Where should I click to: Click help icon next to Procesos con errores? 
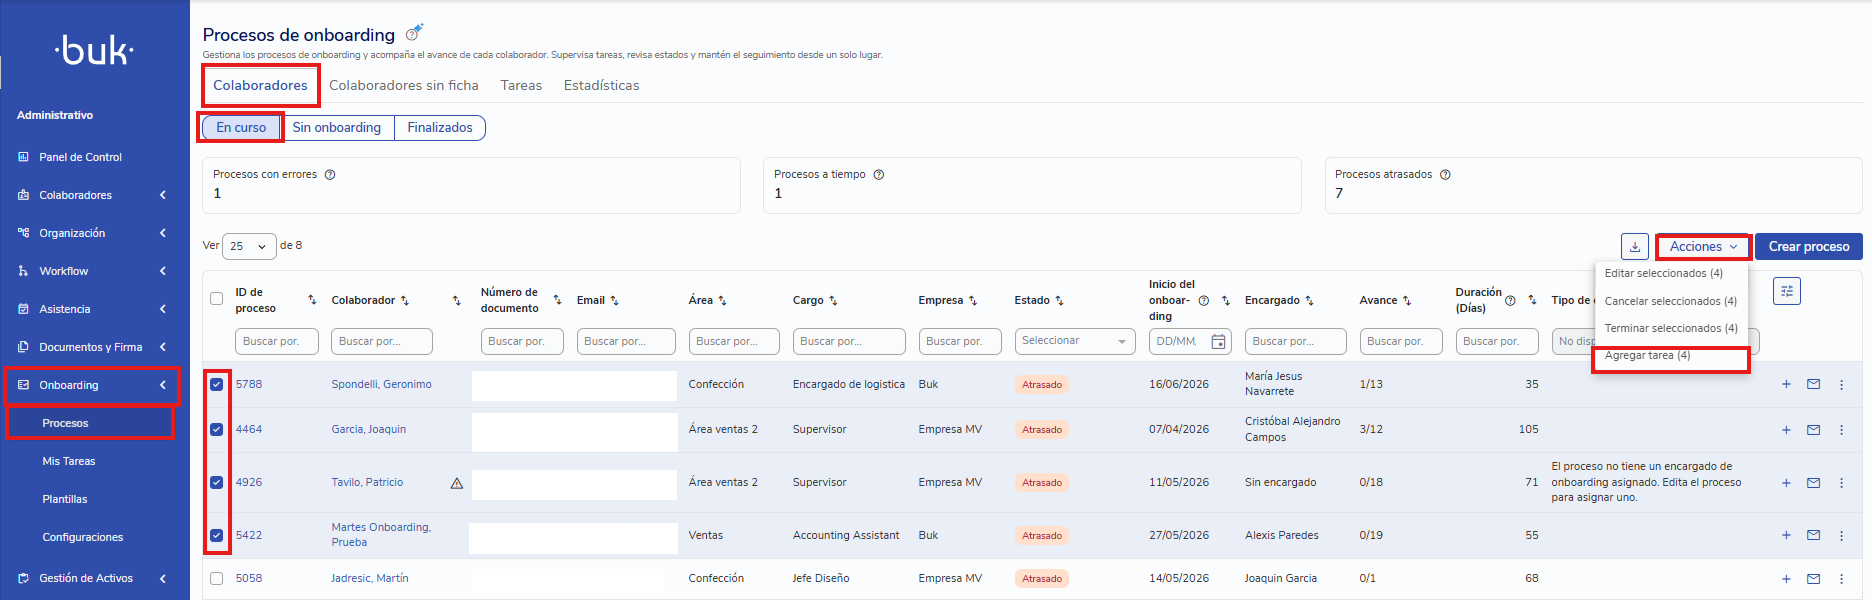[x=330, y=174]
